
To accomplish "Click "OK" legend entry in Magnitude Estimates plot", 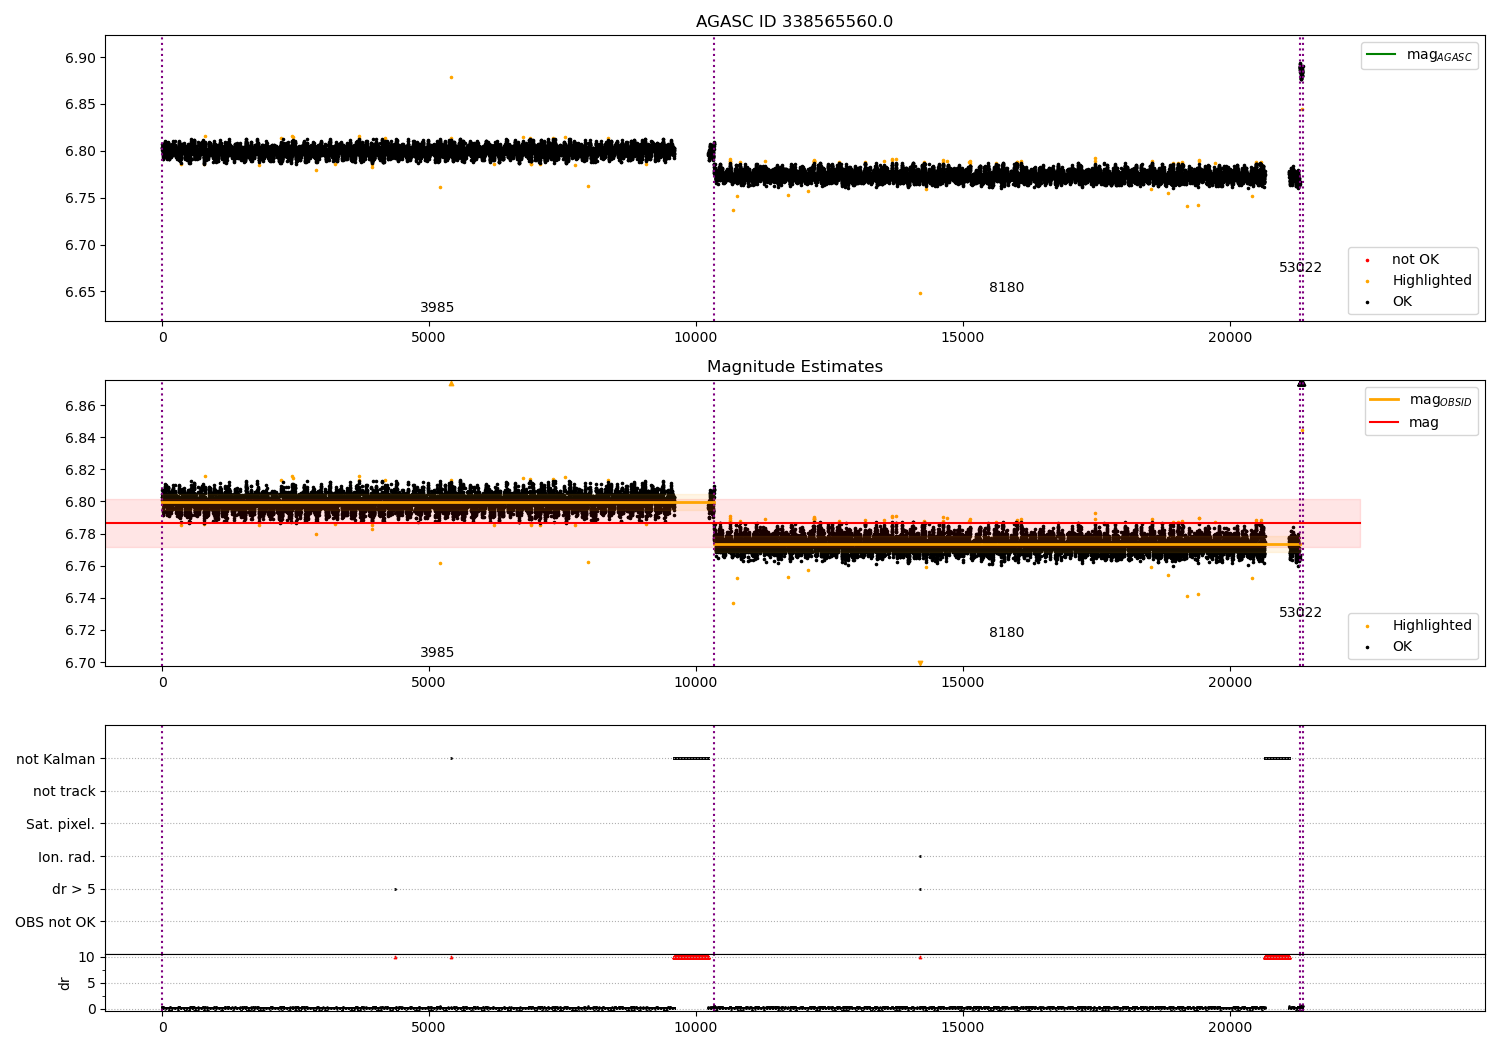I will pos(1402,646).
